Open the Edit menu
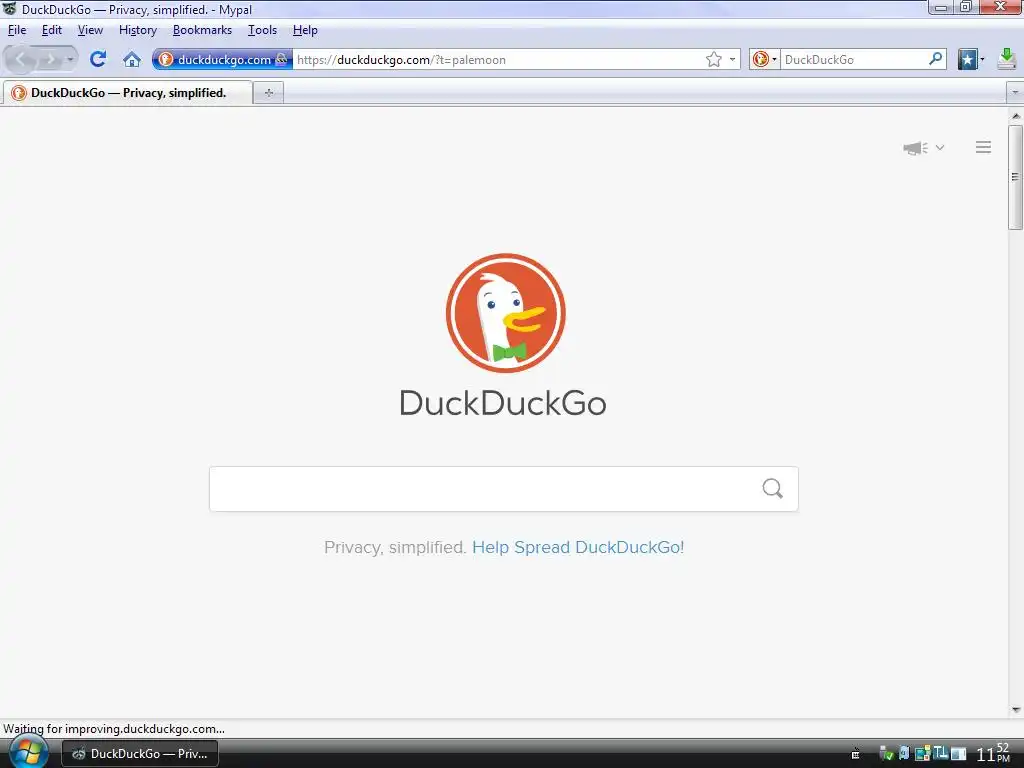The height and width of the screenshot is (768, 1024). 52,30
